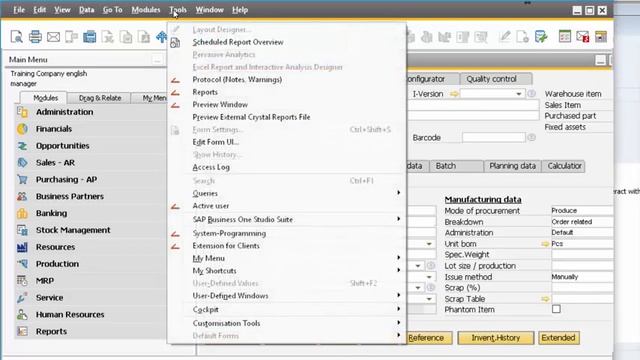The height and width of the screenshot is (360, 640).
Task: Click the pencil Layout Designer toolbar icon
Action: point(505,37)
